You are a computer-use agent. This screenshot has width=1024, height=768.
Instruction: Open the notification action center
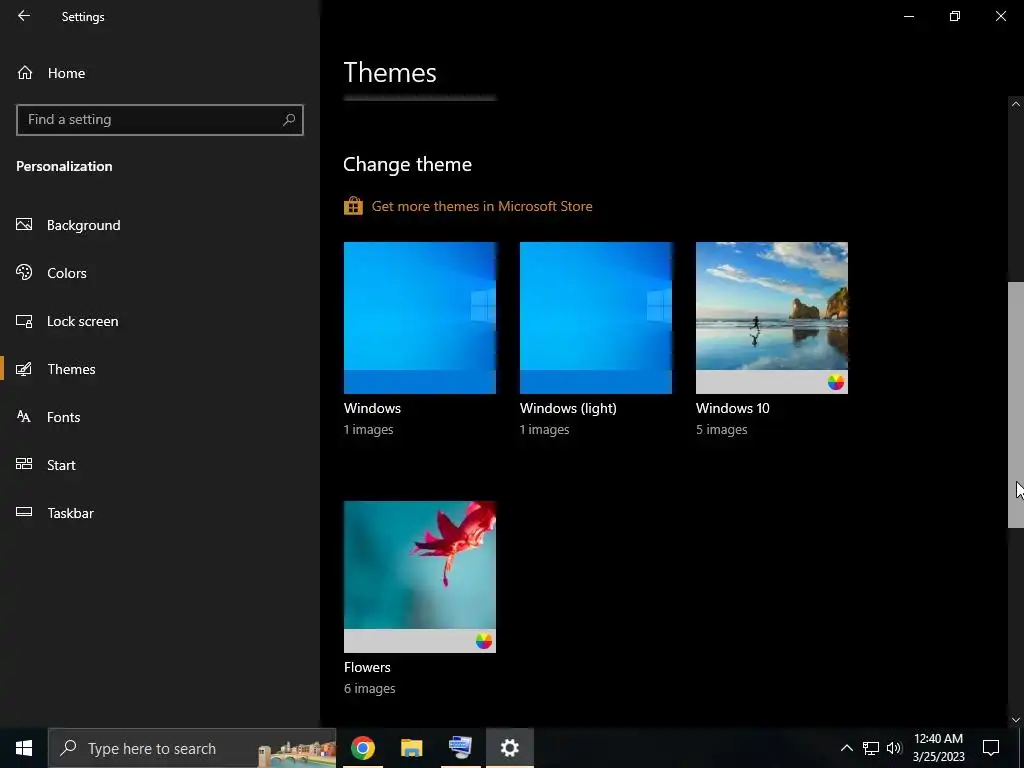991,748
